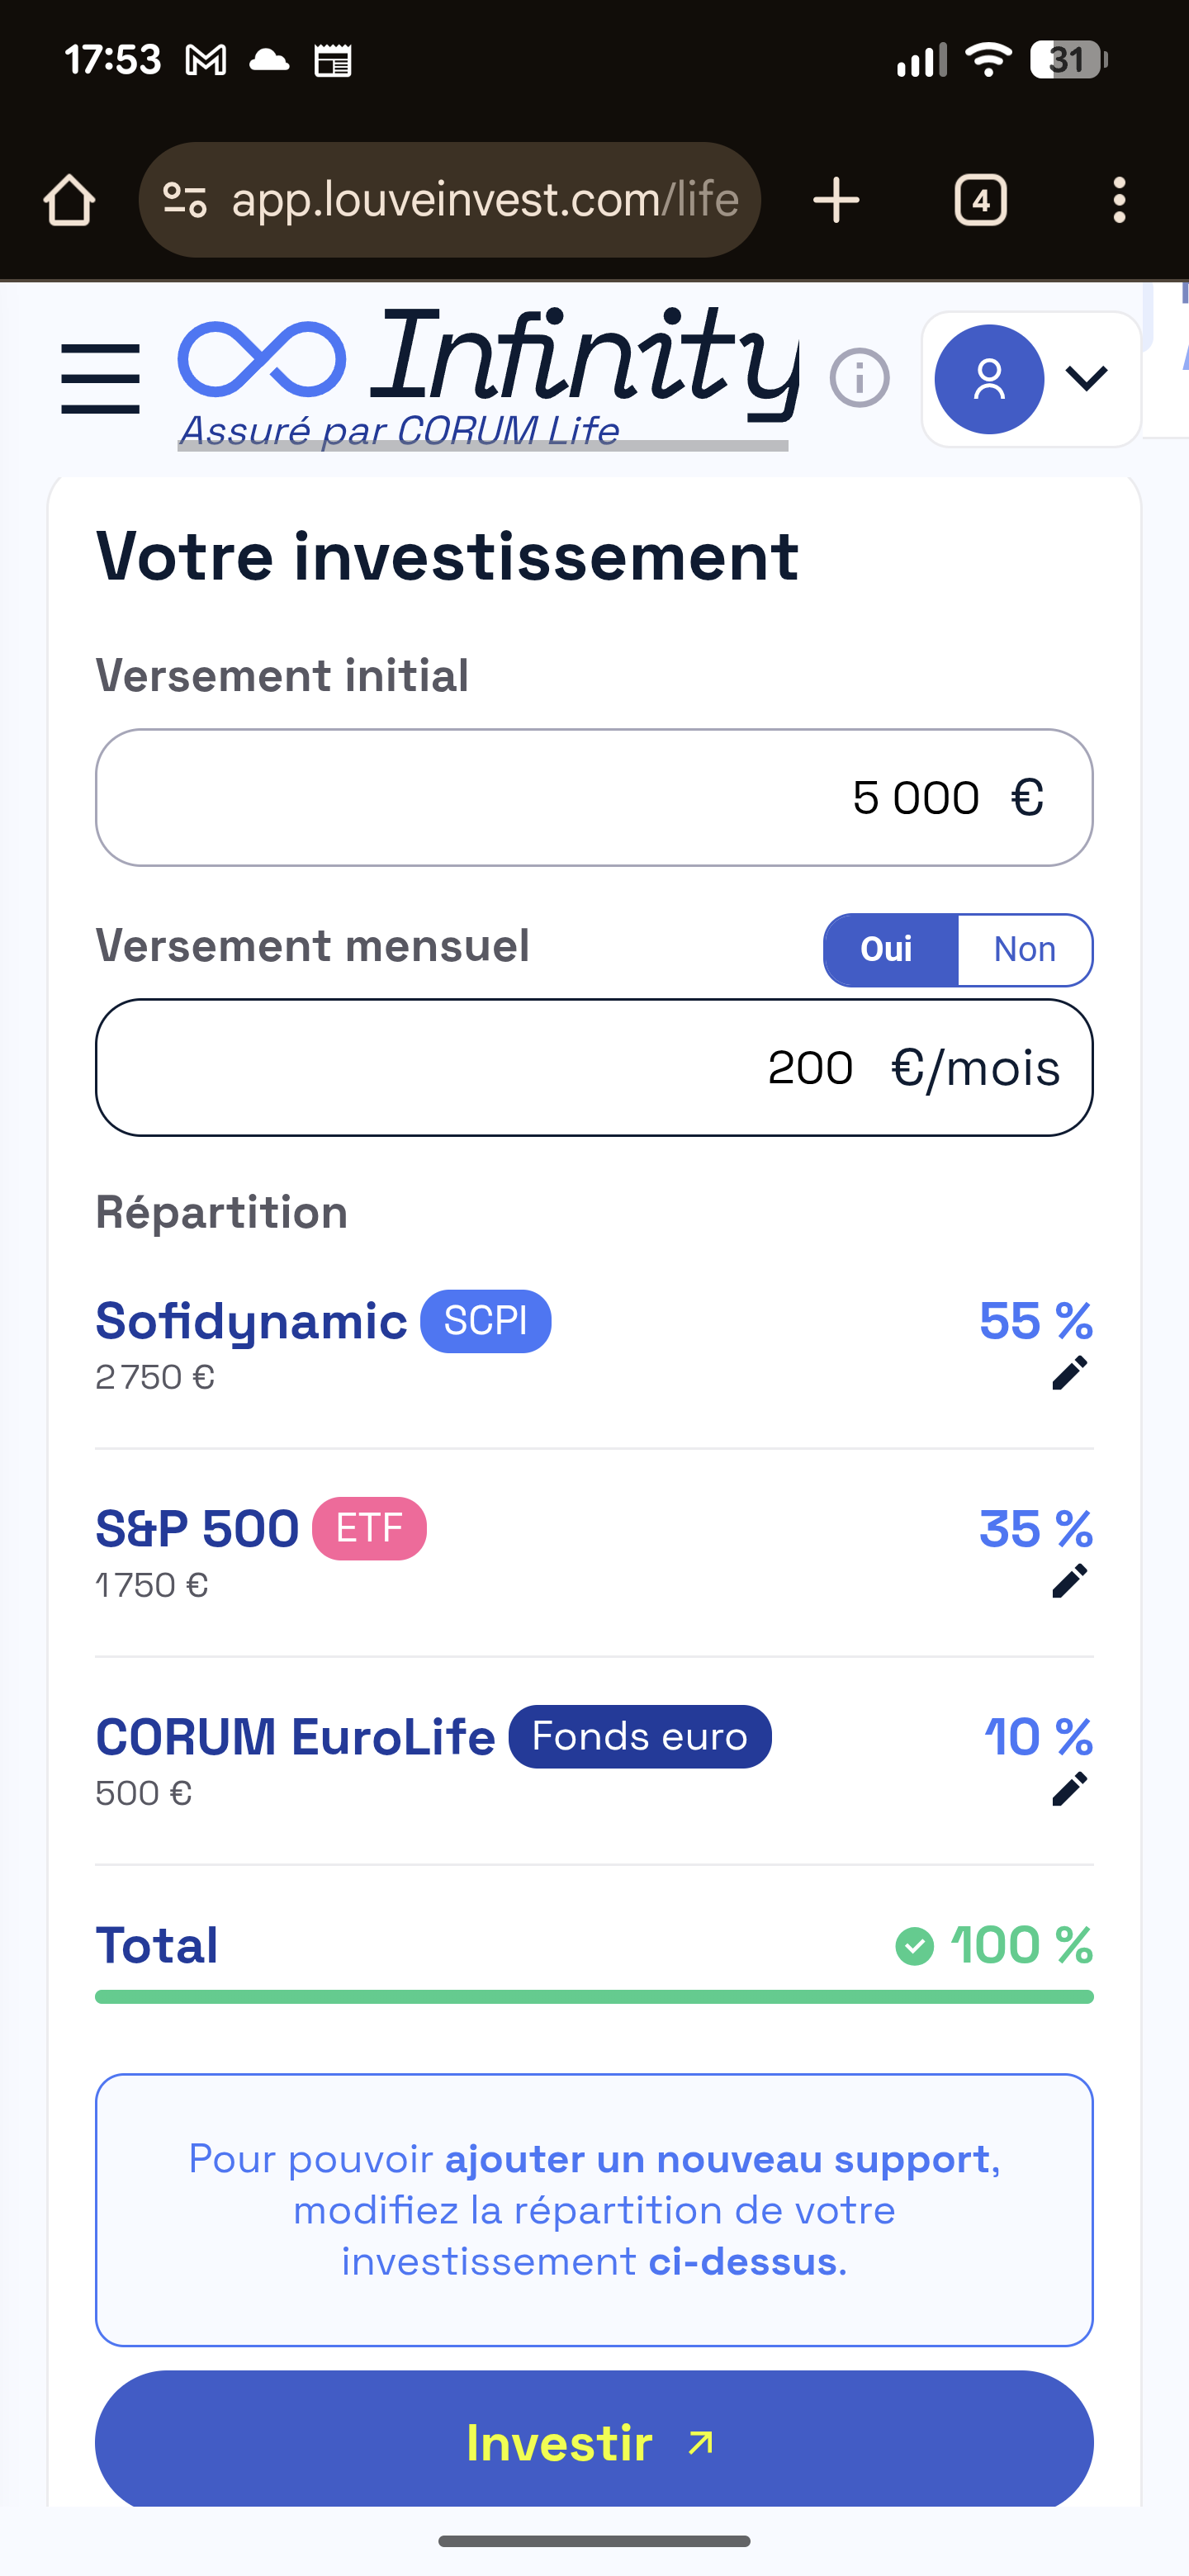
Task: Focus the Versement initial amount field
Action: click(594, 797)
